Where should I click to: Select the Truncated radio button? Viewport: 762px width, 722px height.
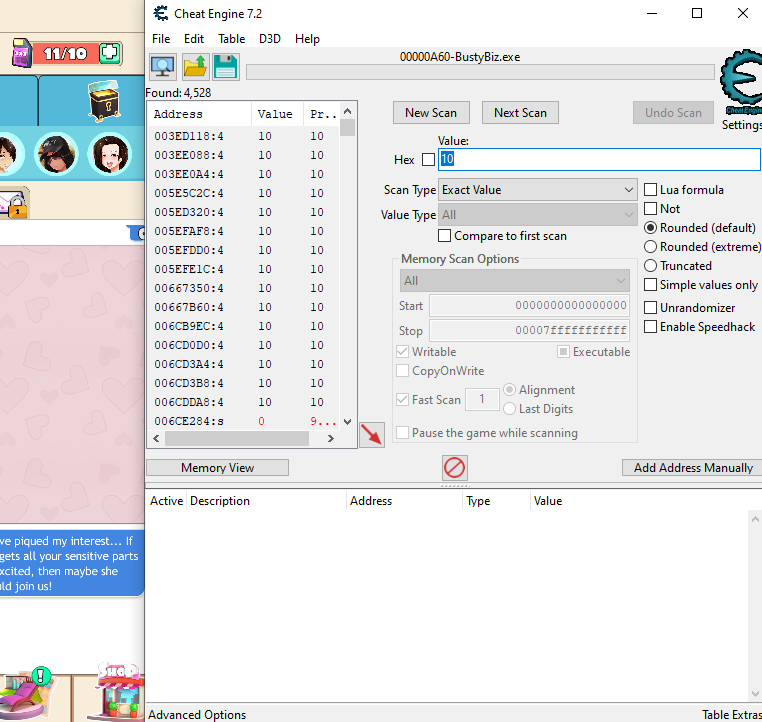650,266
